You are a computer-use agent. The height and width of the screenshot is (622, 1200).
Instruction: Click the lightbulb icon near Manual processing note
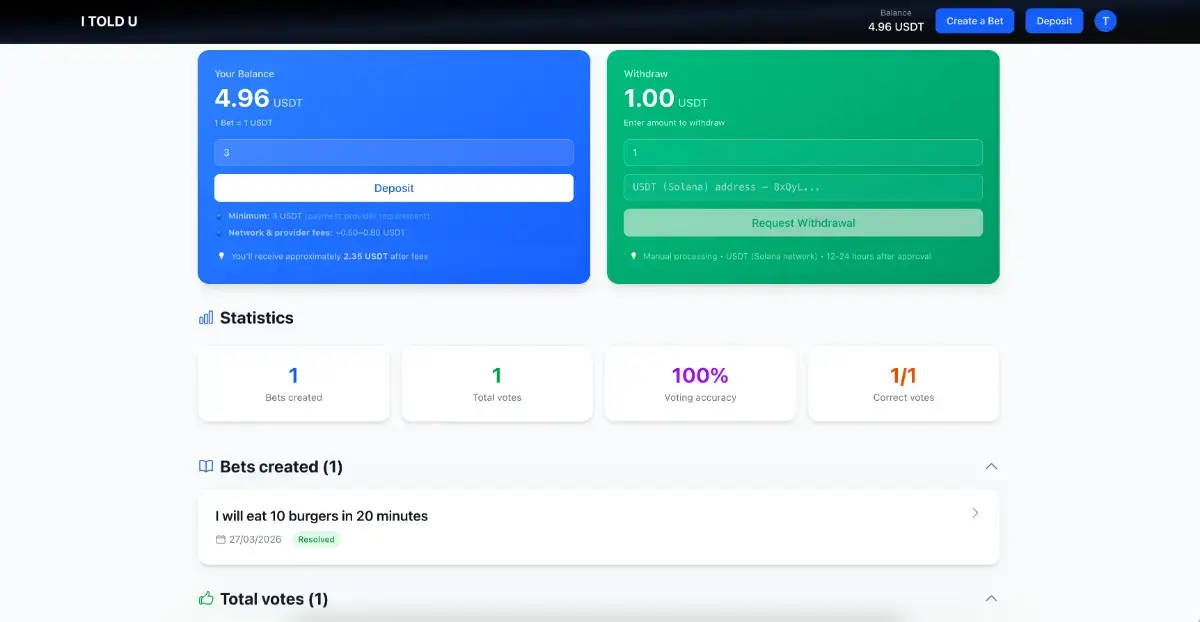click(x=633, y=256)
